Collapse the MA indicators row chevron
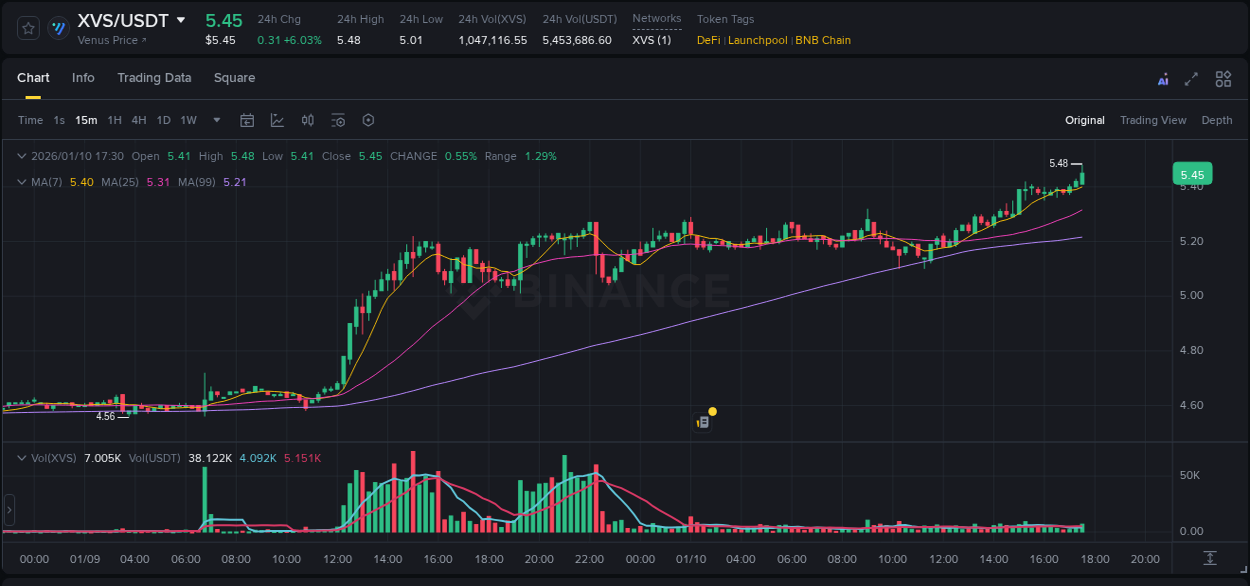This screenshot has width=1250, height=586. pyautogui.click(x=21, y=181)
